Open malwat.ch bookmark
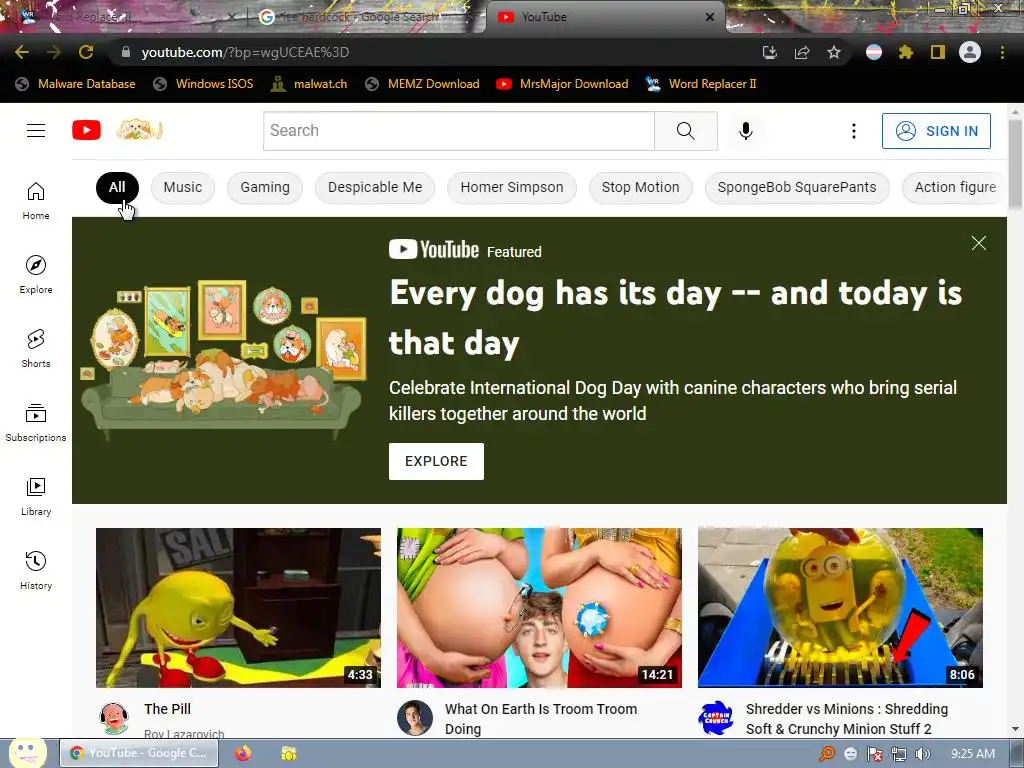 [309, 84]
